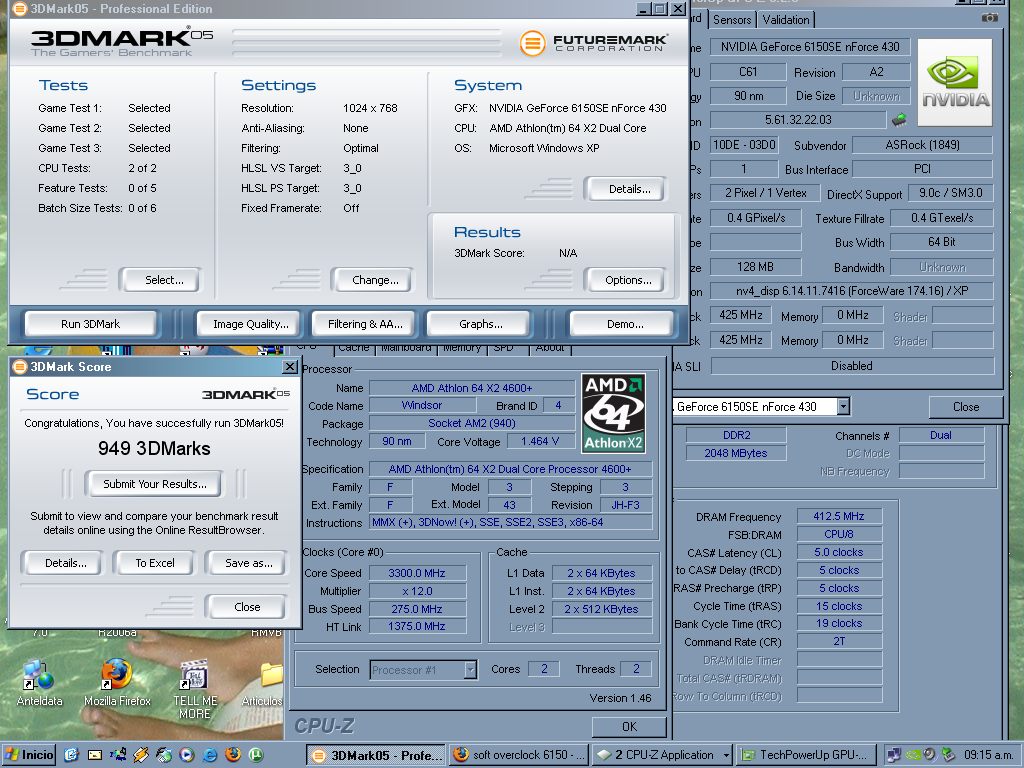Screen dimensions: 1024x768
Task: Click the NVIDIA SLI Disabled field
Action: tap(852, 366)
